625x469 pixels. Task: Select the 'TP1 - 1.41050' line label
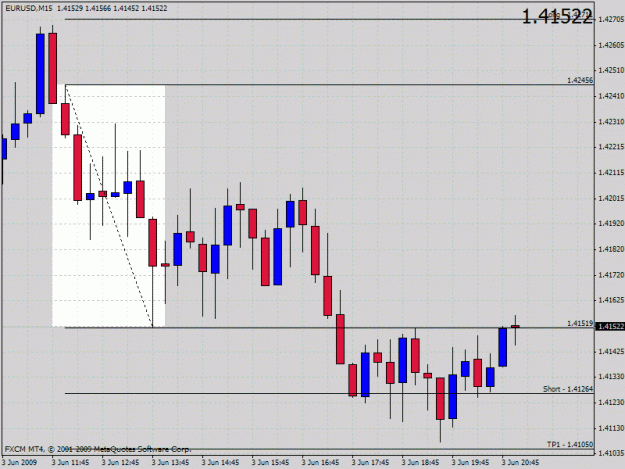tap(570, 444)
